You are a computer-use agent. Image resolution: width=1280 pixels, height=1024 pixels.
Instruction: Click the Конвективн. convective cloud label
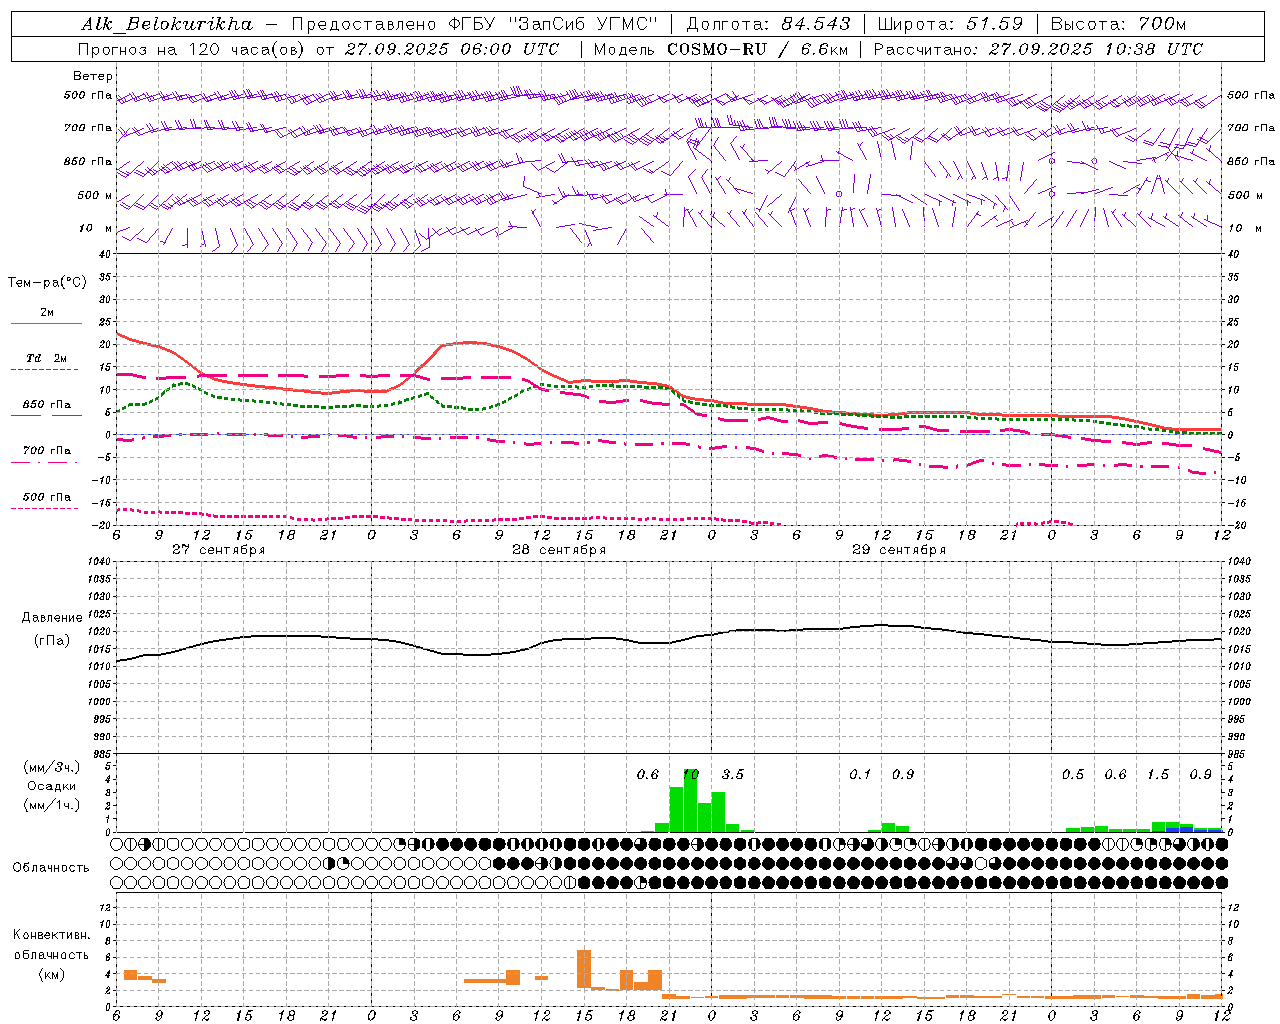[x=52, y=935]
